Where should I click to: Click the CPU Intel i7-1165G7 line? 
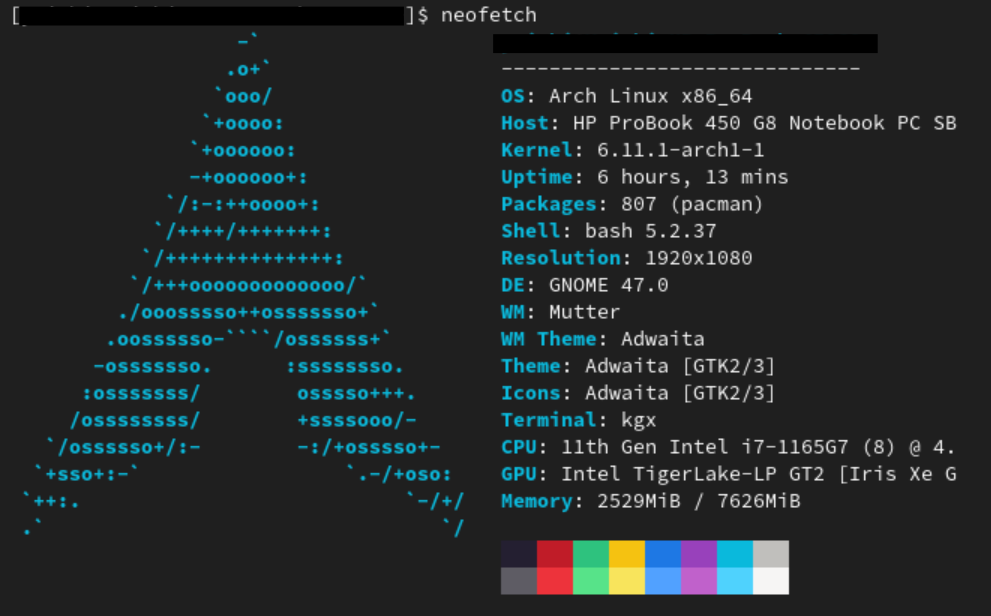pos(728,447)
